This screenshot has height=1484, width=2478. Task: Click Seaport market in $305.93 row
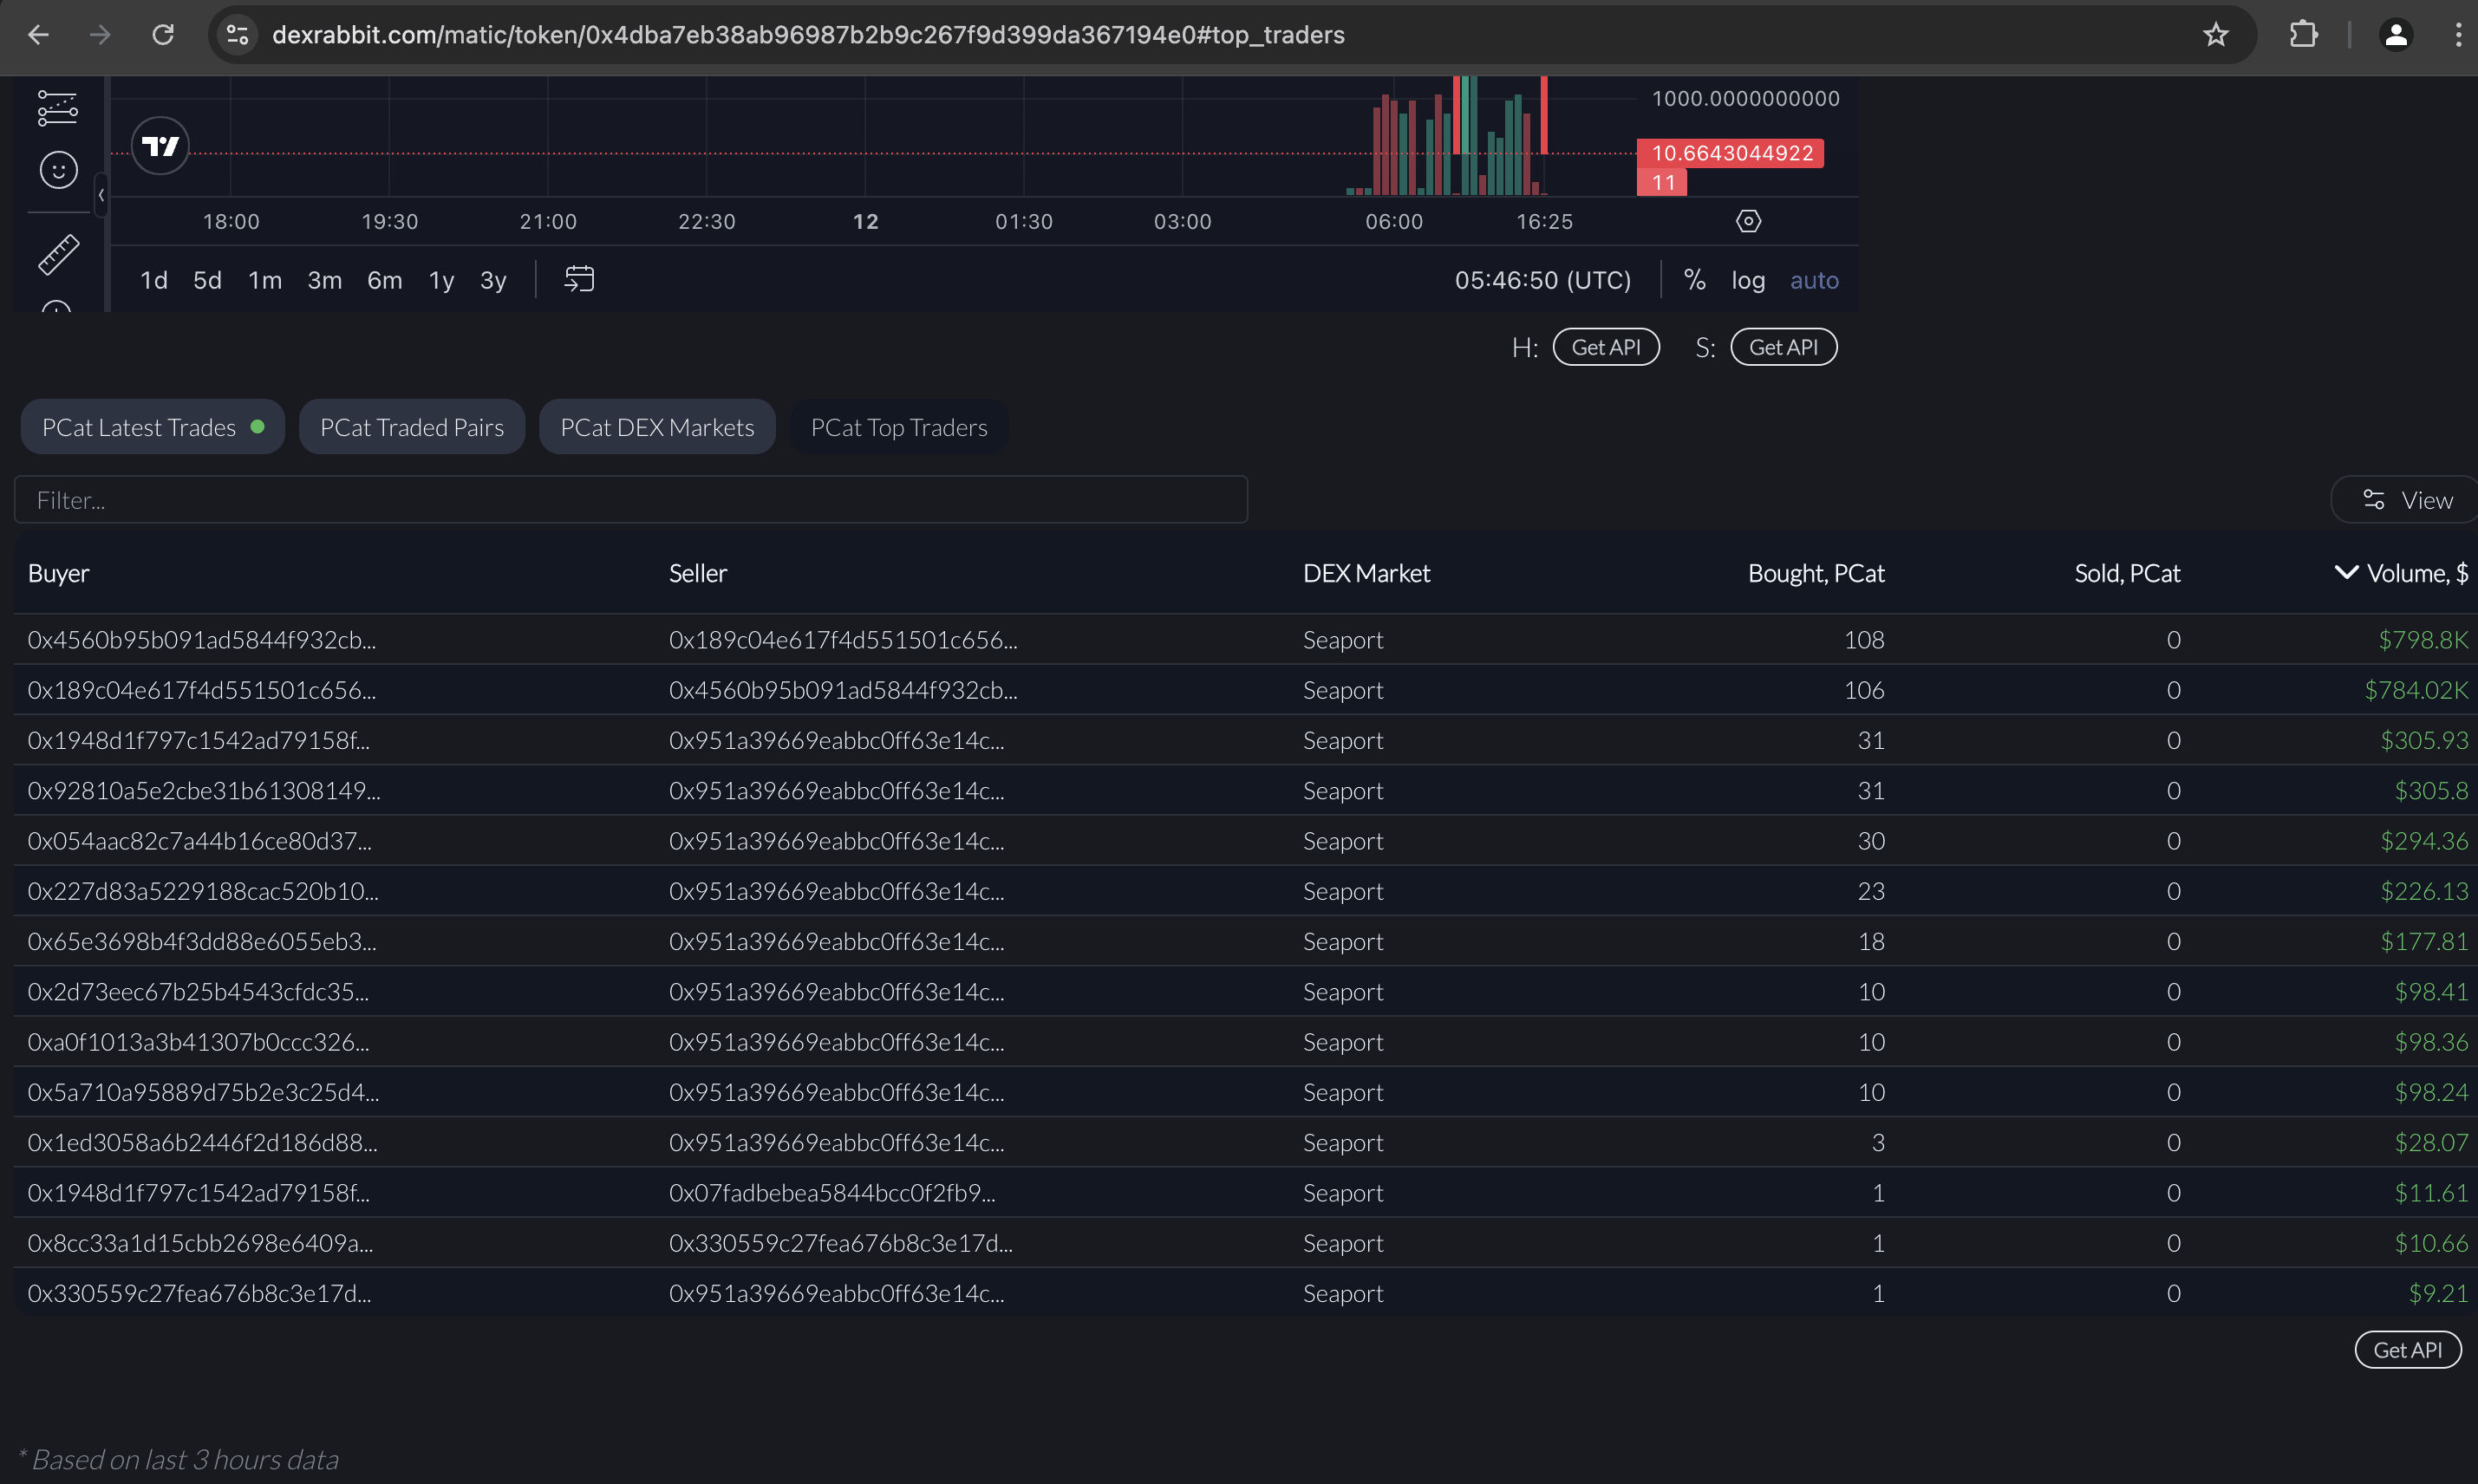tap(1342, 740)
